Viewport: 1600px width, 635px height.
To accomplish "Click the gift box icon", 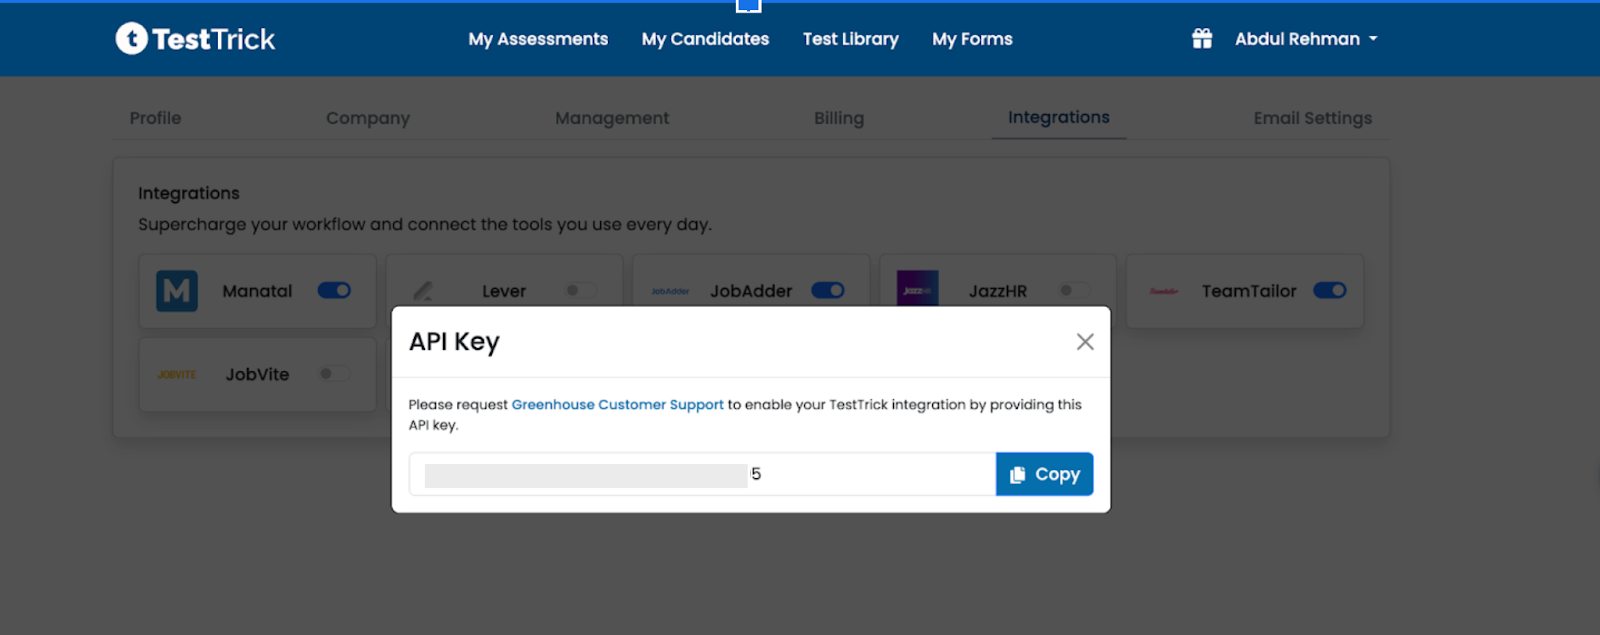I will click(1202, 39).
